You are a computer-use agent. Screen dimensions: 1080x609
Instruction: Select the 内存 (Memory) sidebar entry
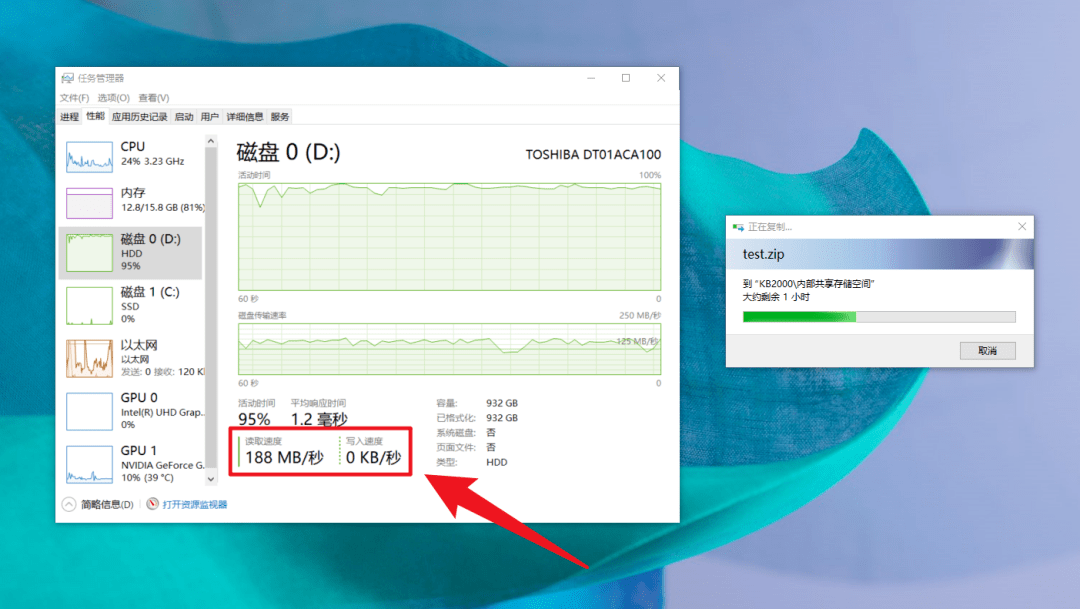pos(130,202)
